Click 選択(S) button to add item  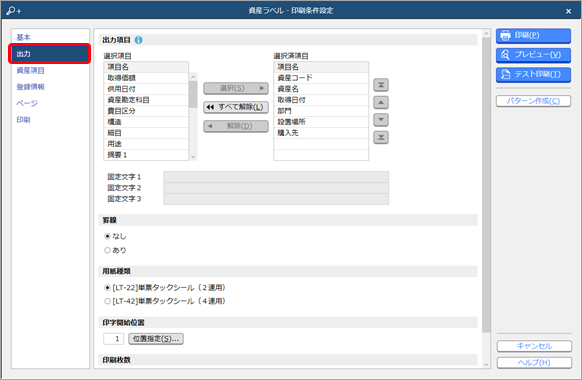pyautogui.click(x=236, y=88)
